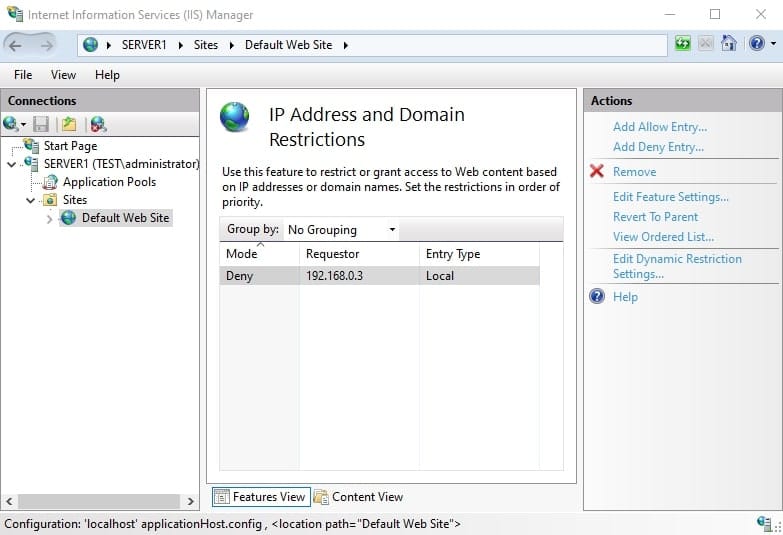The height and width of the screenshot is (535, 783).
Task: Click the Connections horizontal scrollbar thumb
Action: (x=99, y=501)
